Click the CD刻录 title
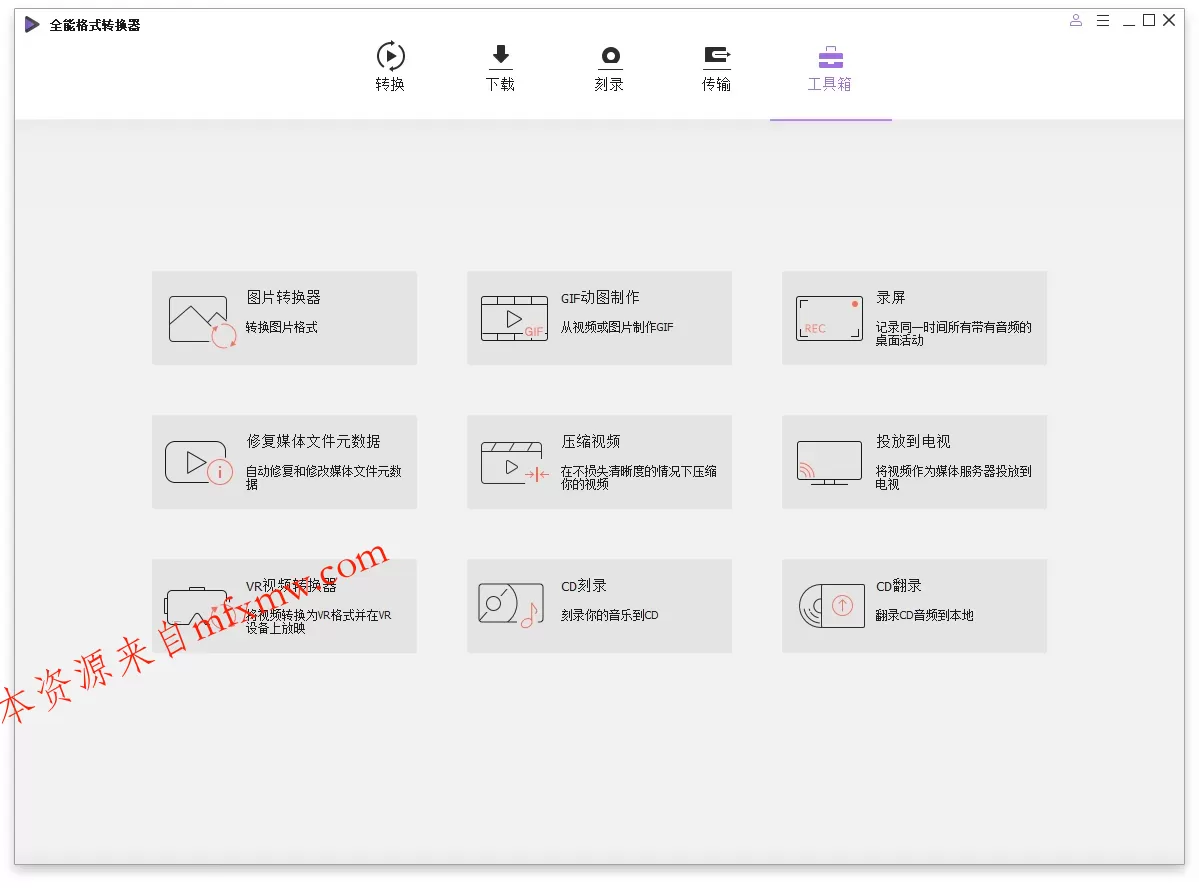The image size is (1199, 888). coord(583,586)
